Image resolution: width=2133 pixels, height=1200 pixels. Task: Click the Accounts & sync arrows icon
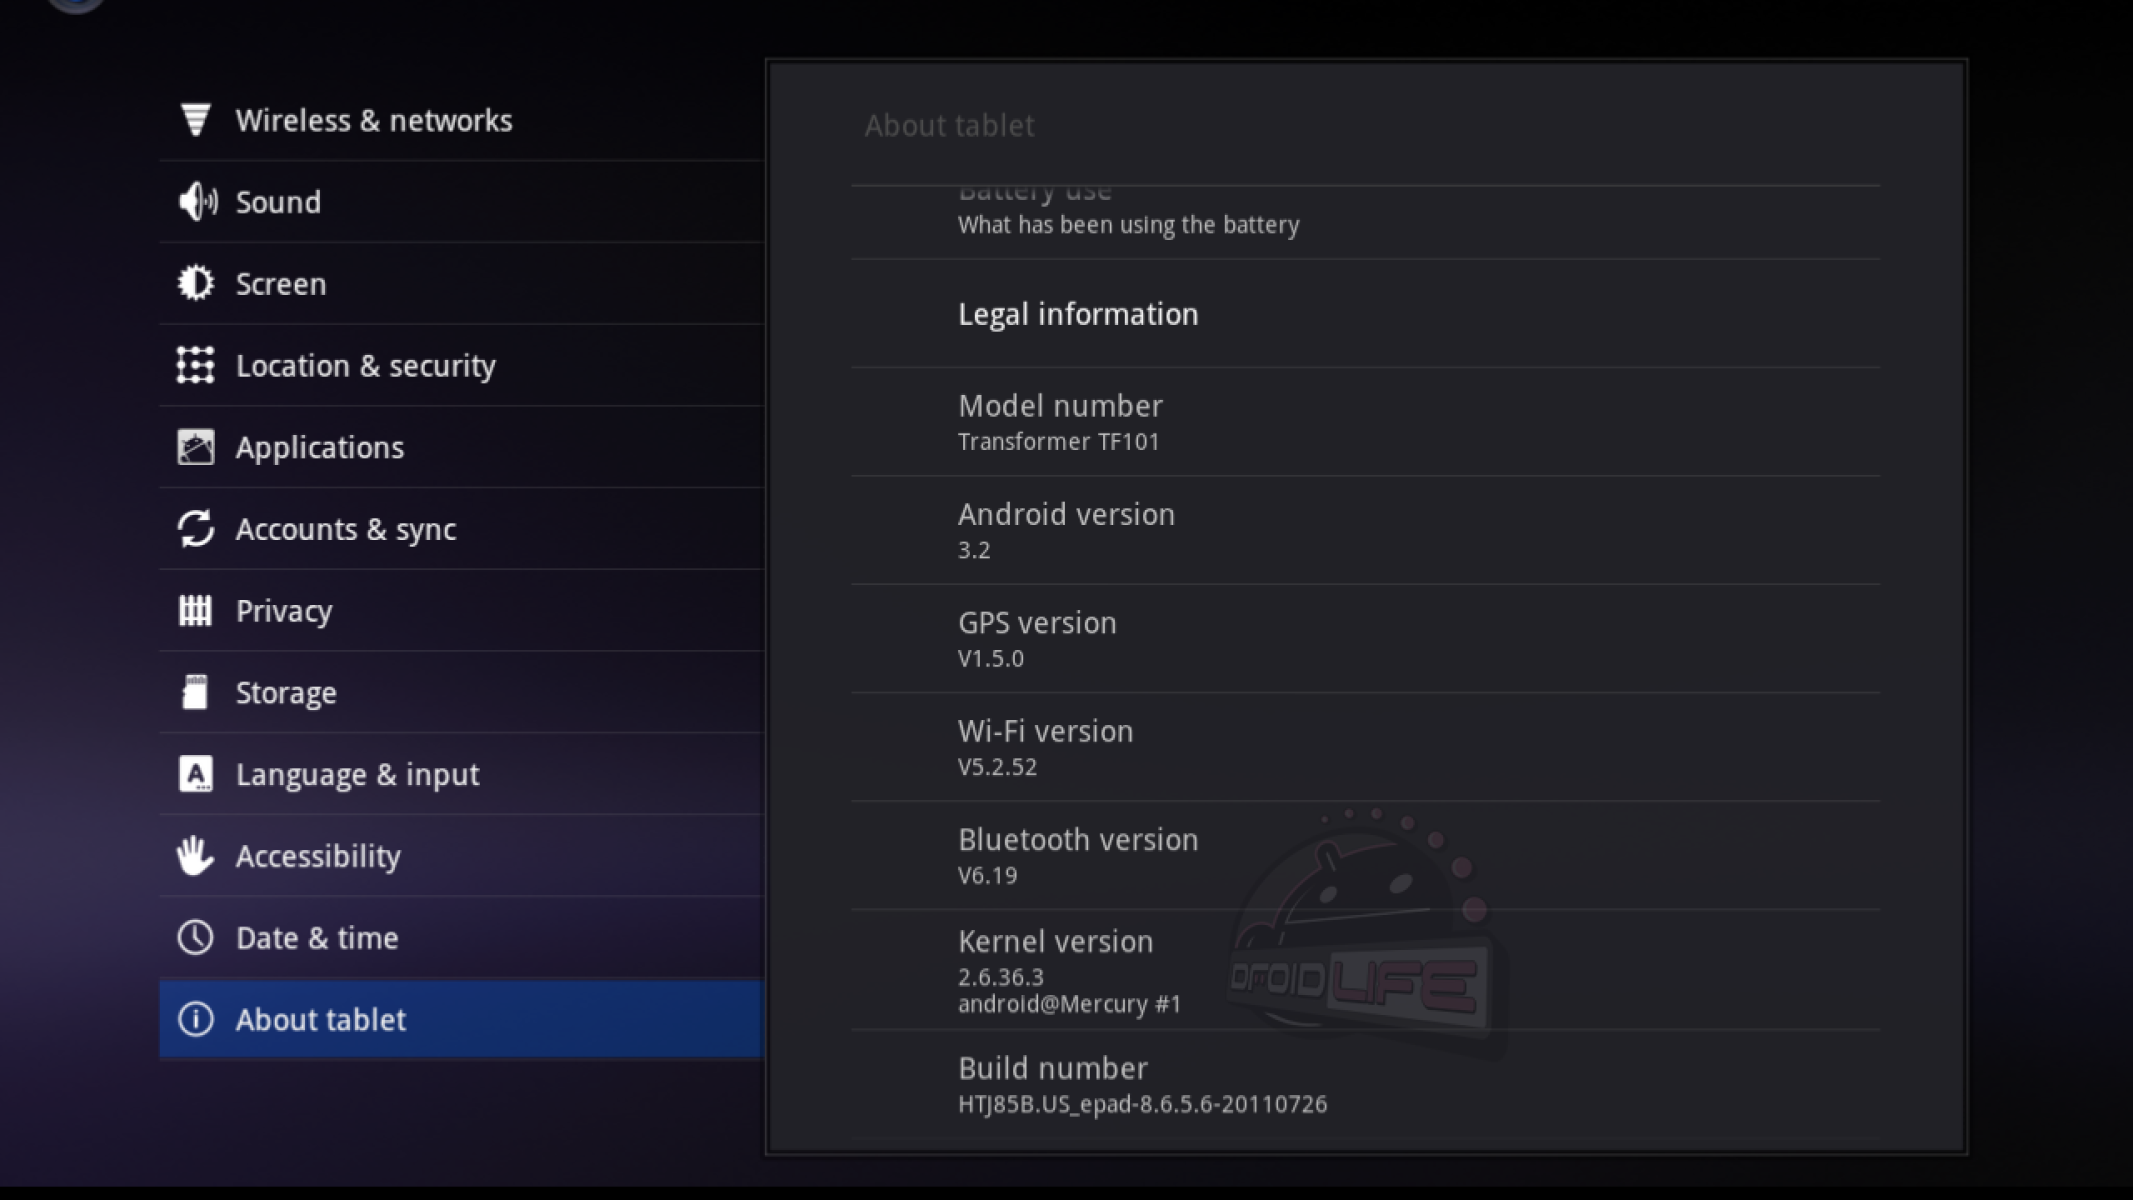point(196,529)
